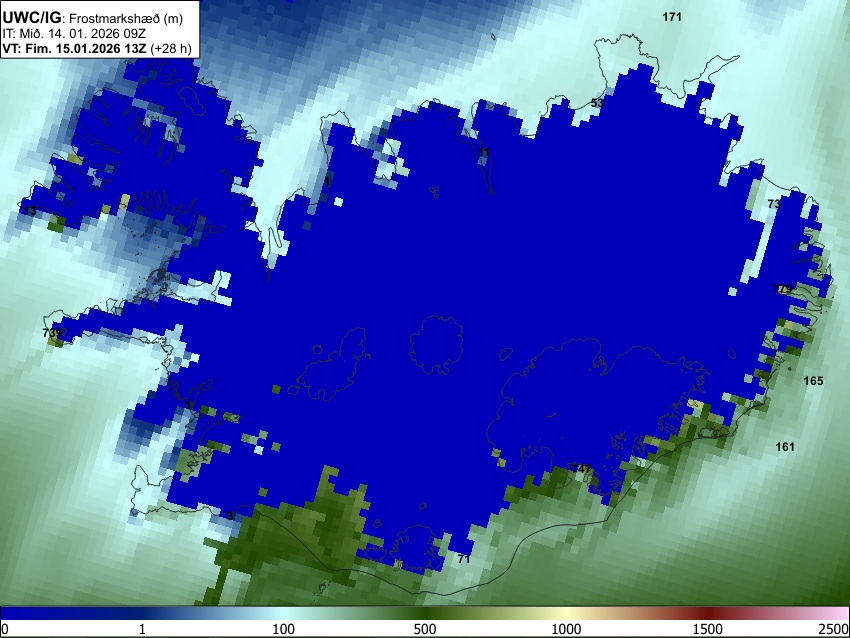Click the legend tick label 0
This screenshot has width=850, height=638.
coord(5,629)
